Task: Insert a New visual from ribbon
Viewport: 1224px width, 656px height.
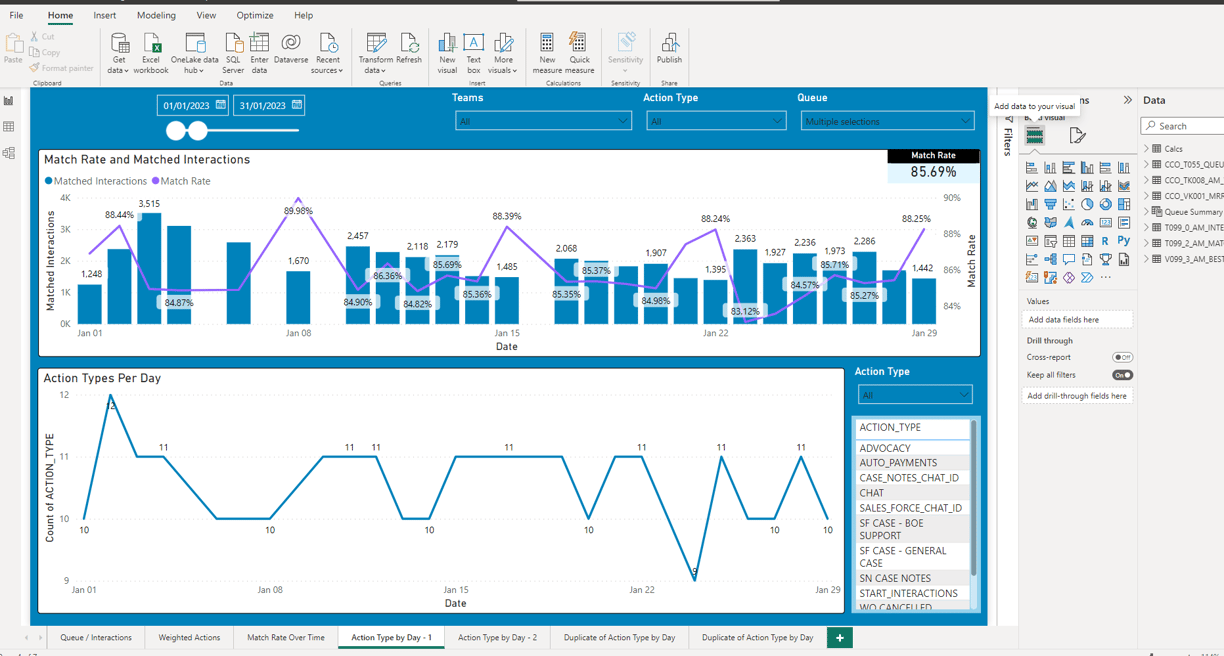Action: [447, 53]
